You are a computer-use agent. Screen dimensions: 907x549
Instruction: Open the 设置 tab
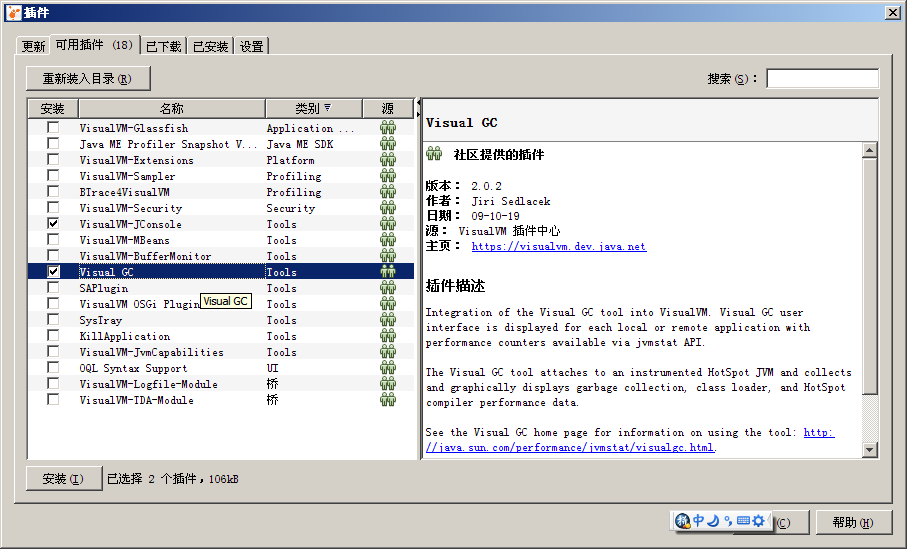(x=252, y=46)
